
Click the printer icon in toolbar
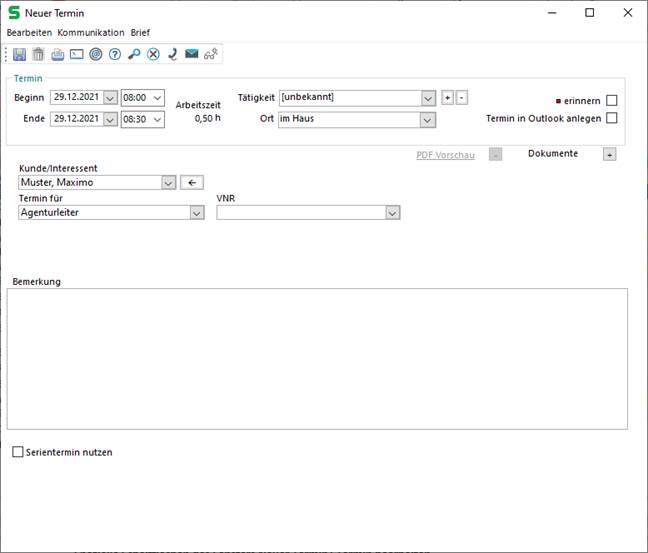pyautogui.click(x=58, y=54)
